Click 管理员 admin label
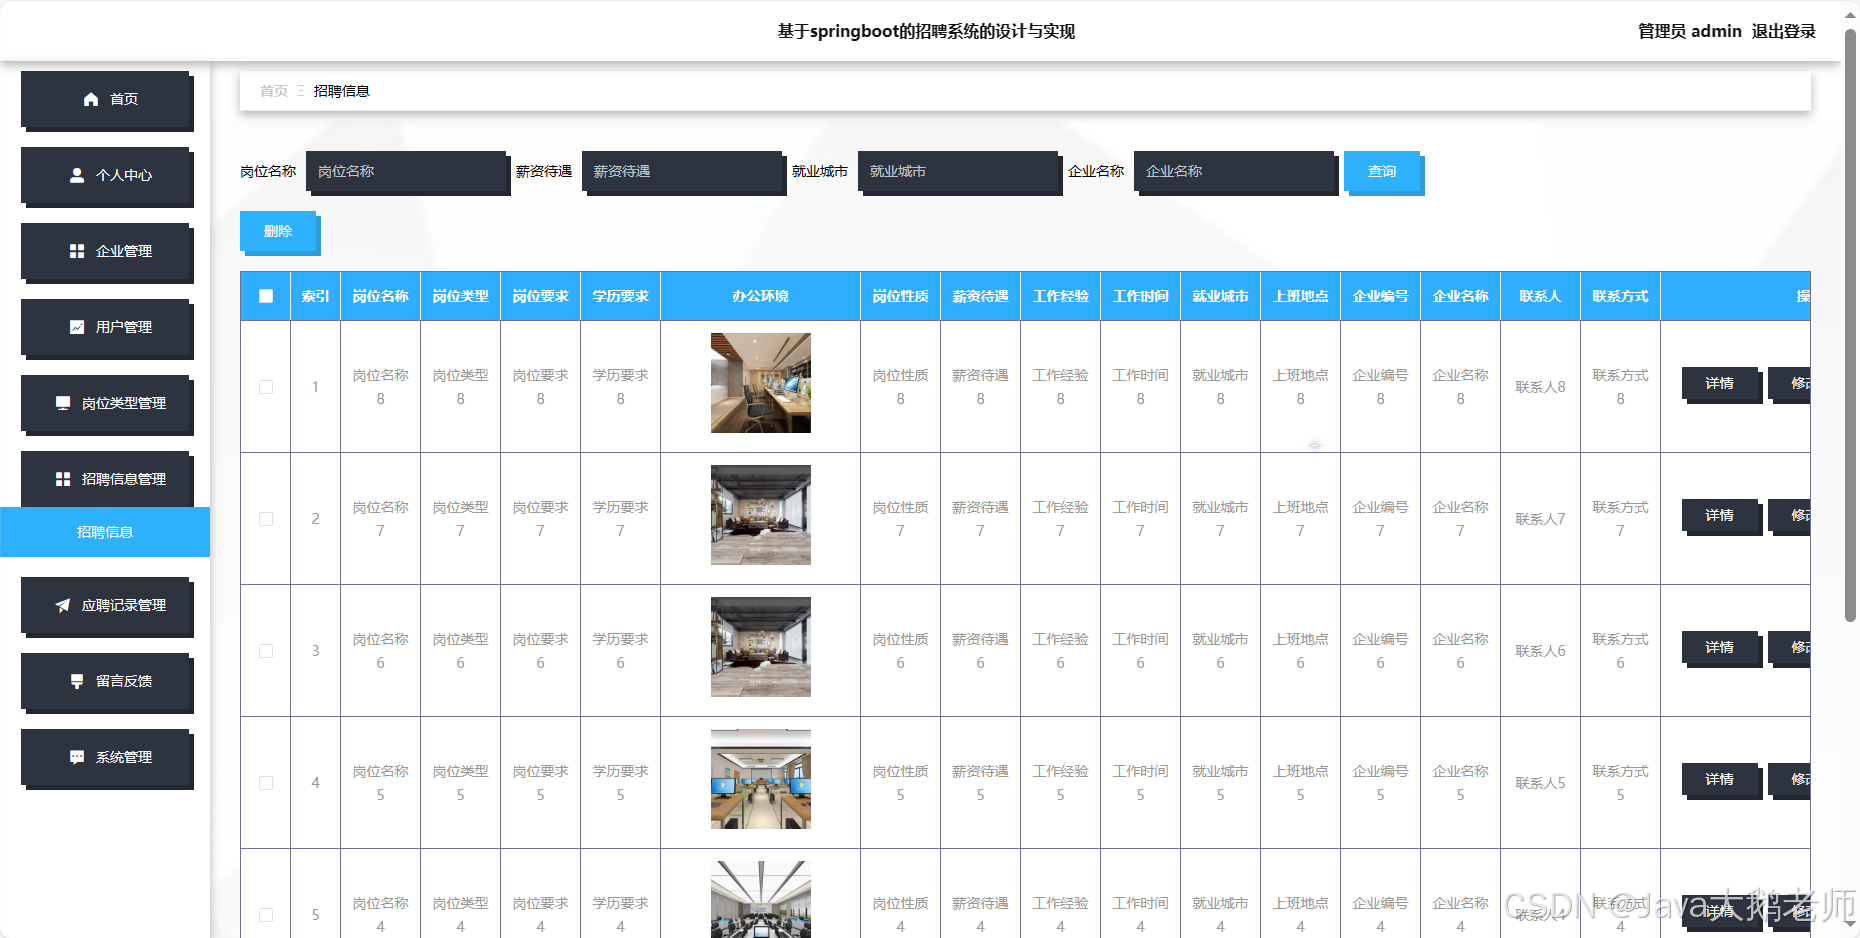Viewport: 1860px width, 938px height. pyautogui.click(x=1690, y=31)
